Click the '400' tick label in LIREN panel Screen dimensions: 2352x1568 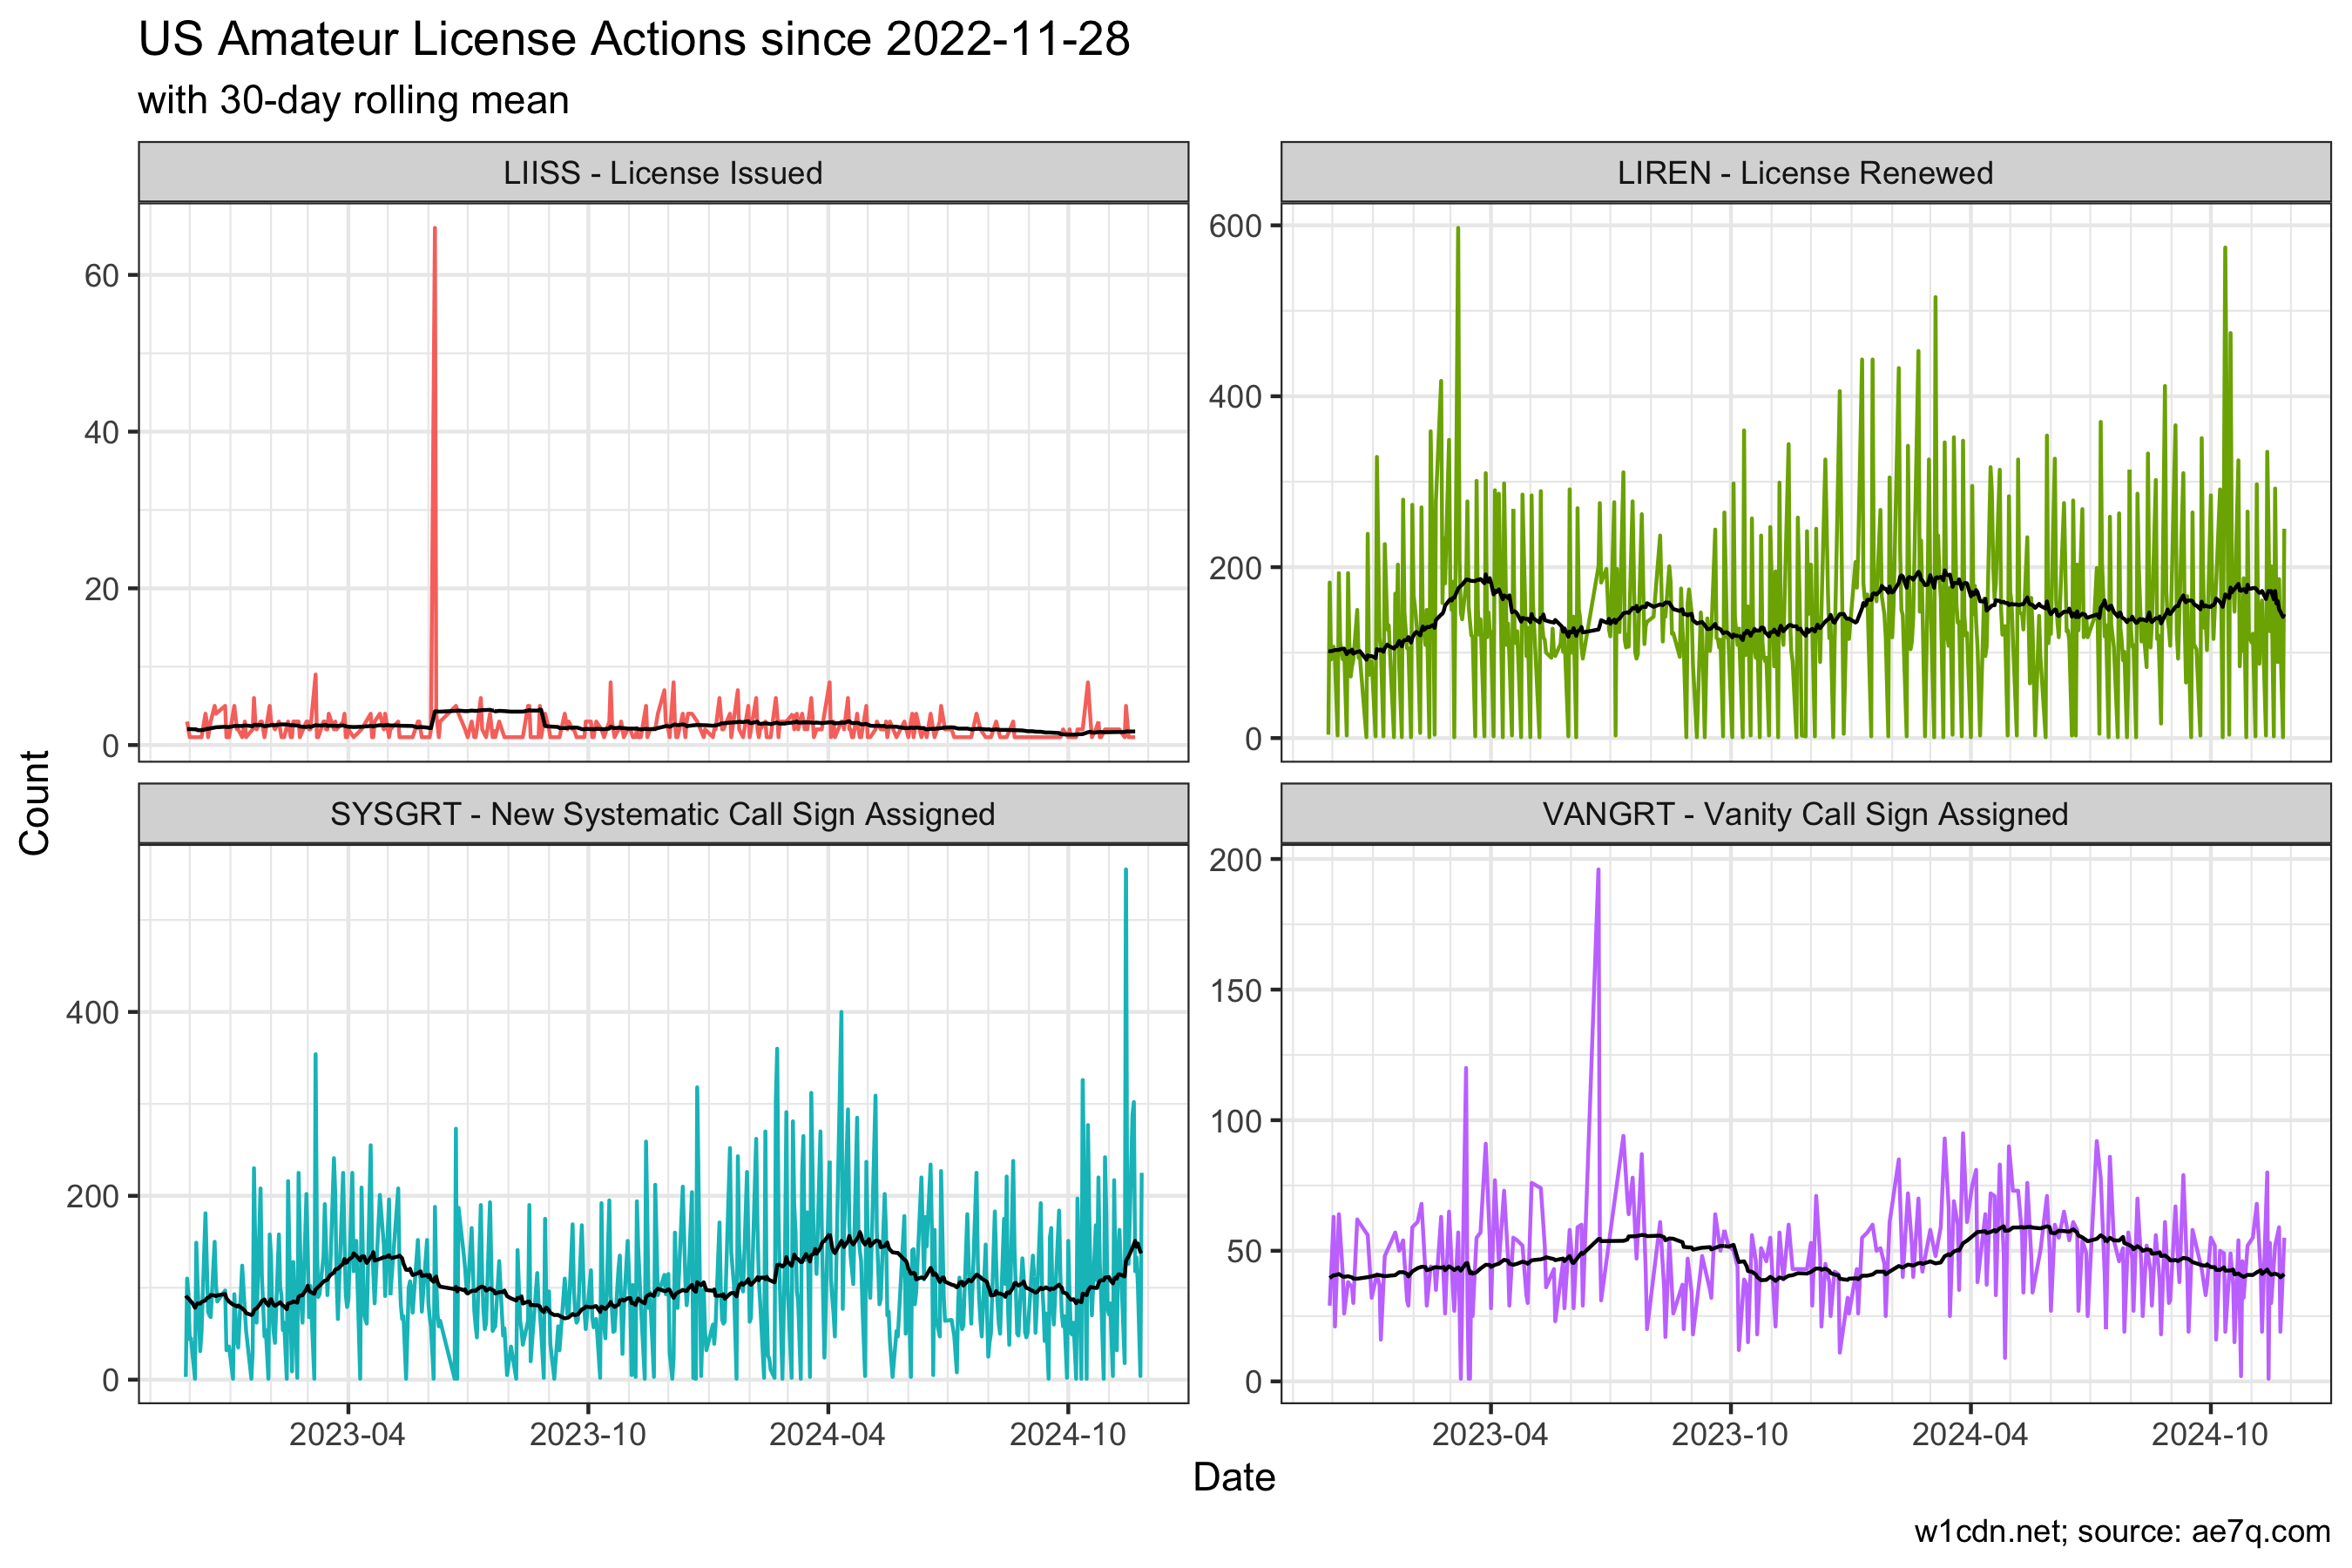tap(1236, 397)
